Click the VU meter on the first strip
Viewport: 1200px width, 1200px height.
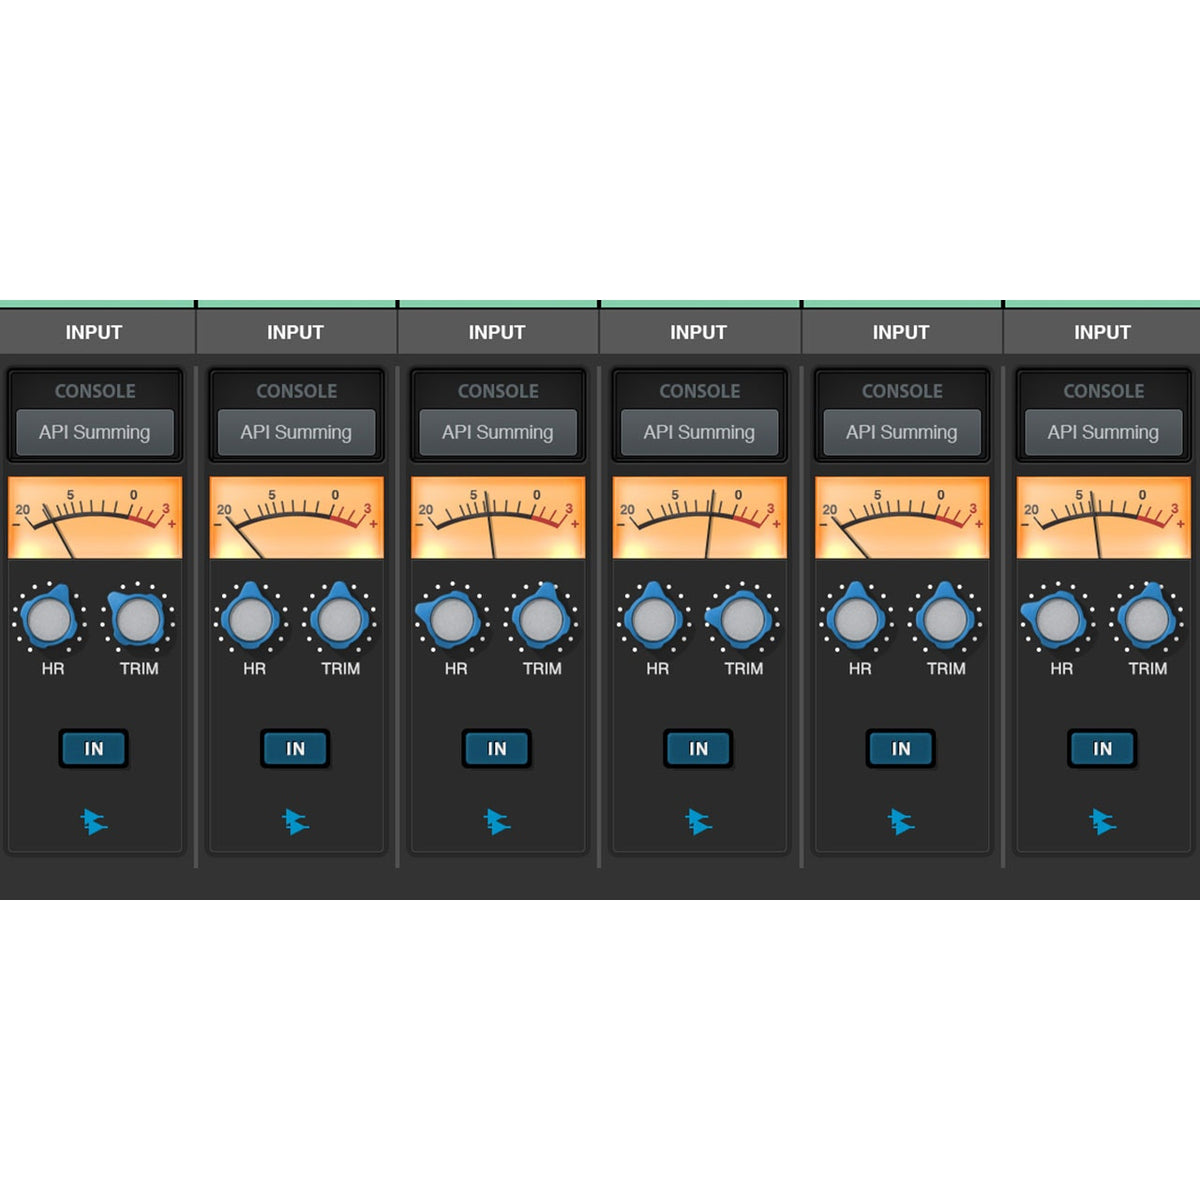pyautogui.click(x=95, y=518)
